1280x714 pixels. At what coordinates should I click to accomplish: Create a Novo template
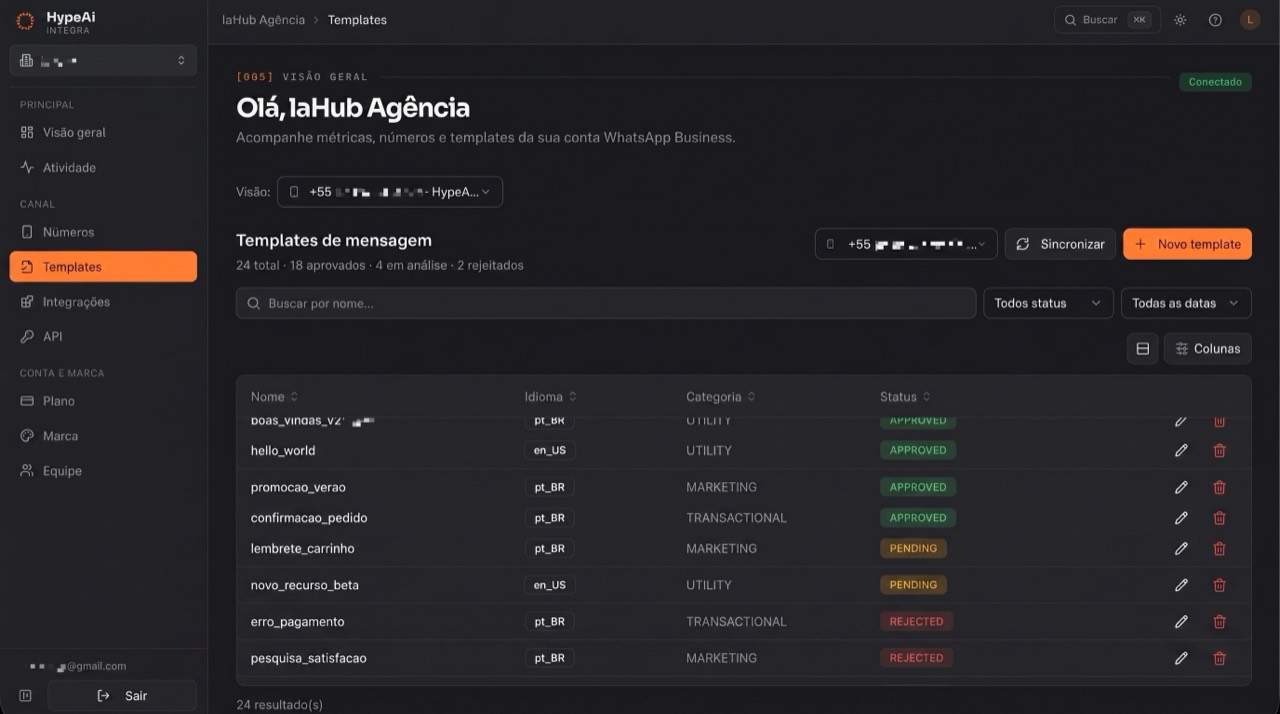coord(1187,244)
